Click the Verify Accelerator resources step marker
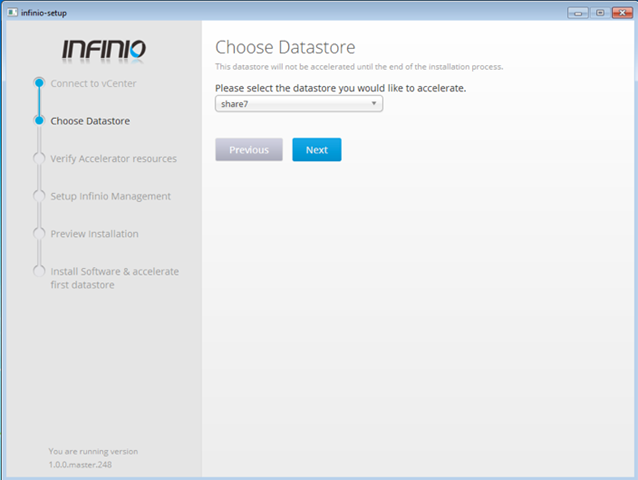Image resolution: width=638 pixels, height=480 pixels. coord(39,158)
